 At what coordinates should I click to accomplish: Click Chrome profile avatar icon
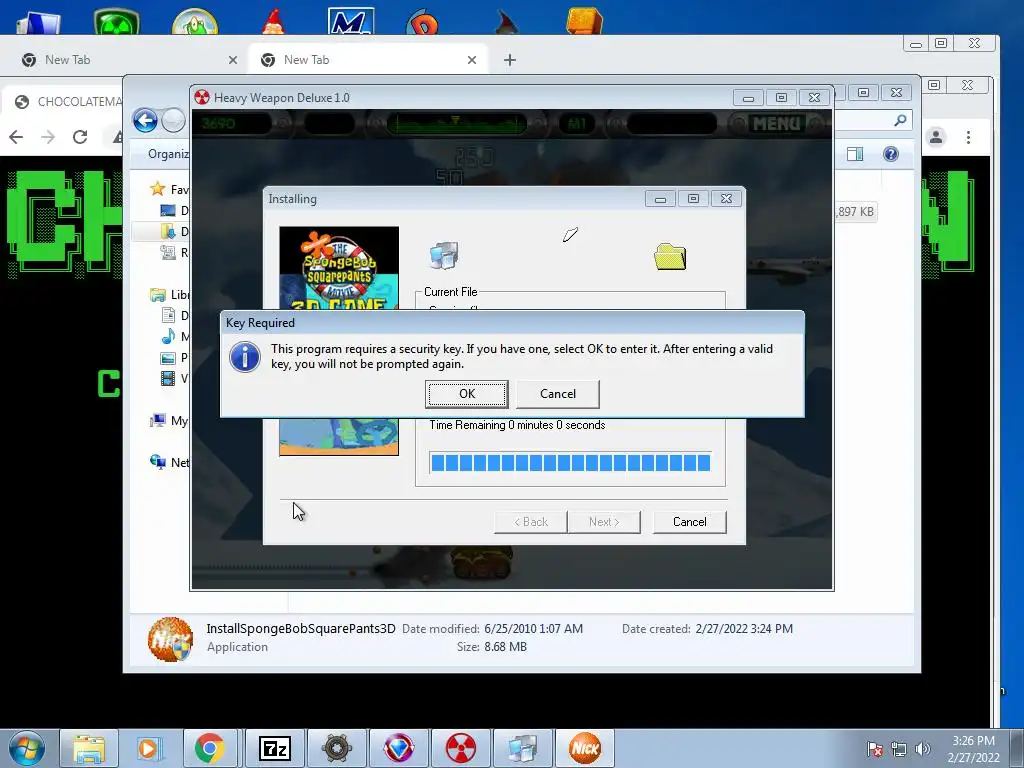coord(936,137)
